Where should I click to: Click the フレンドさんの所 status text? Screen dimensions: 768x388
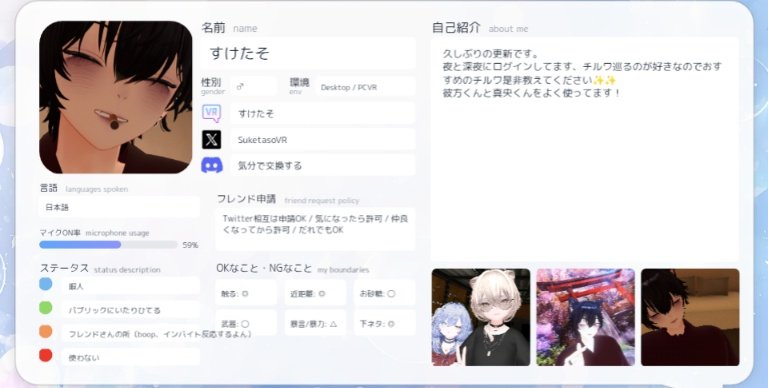[160, 334]
